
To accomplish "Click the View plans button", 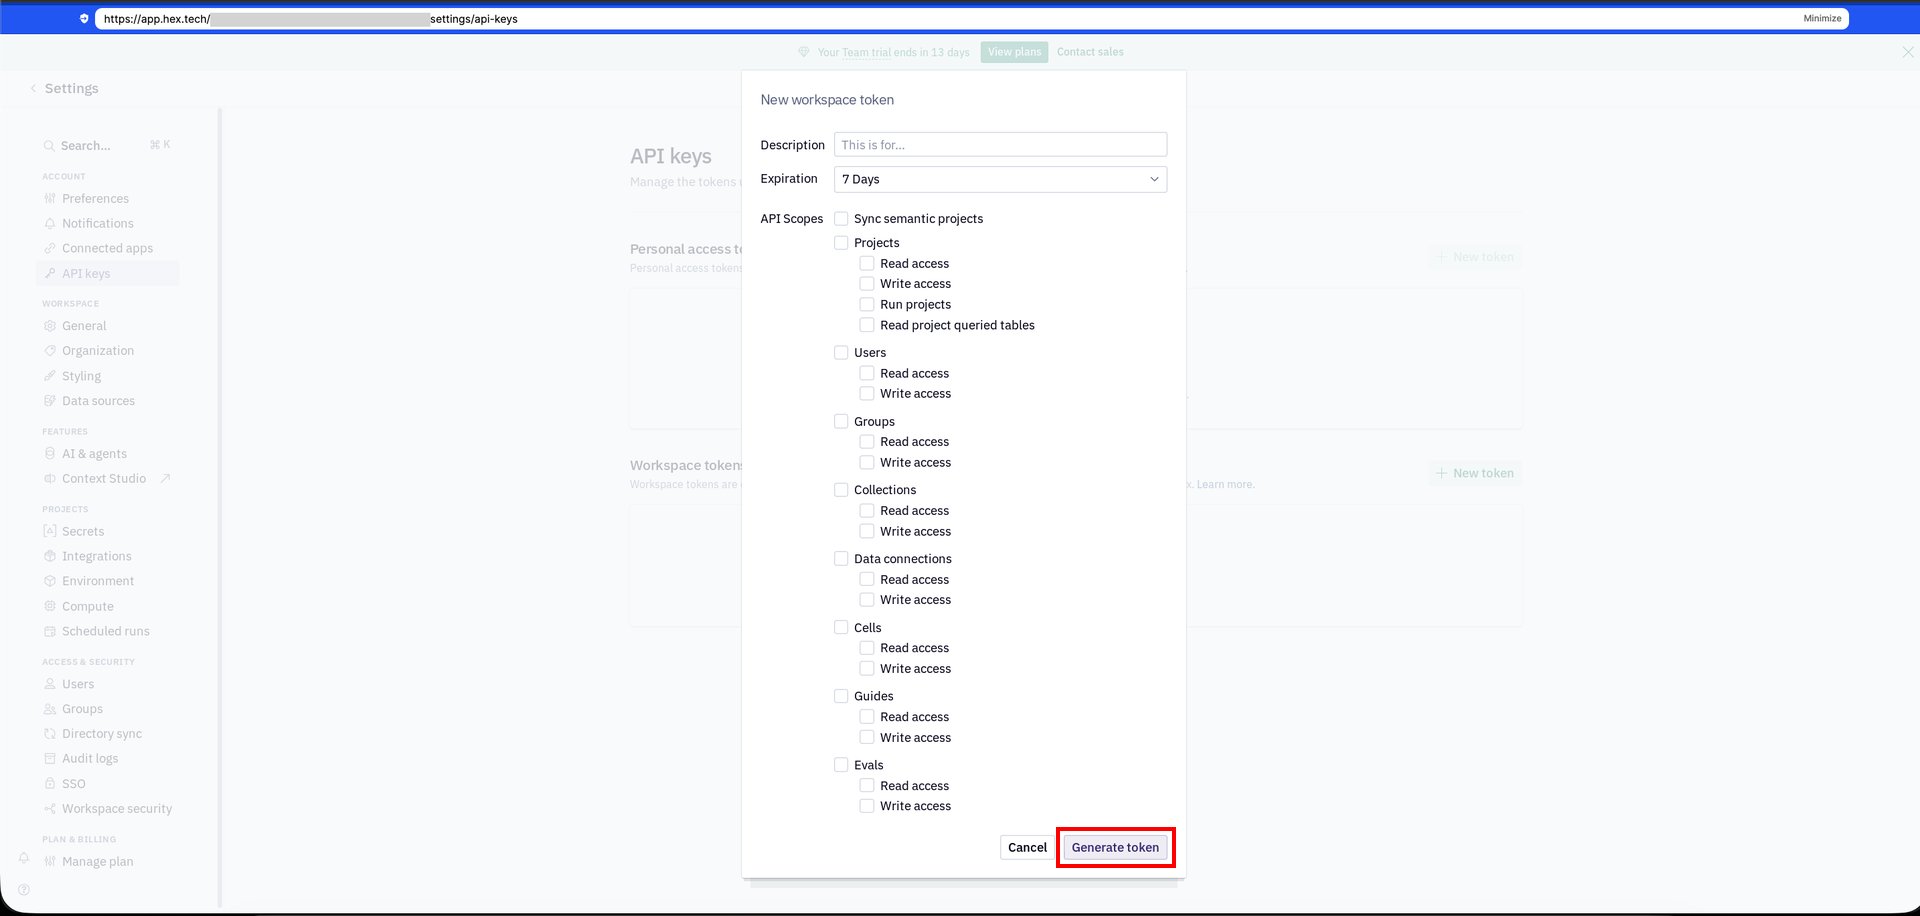I will [1014, 52].
